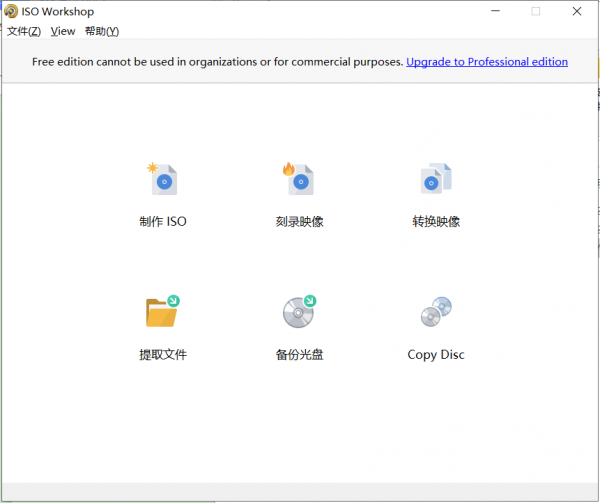
Task: Follow the Upgrade to Professional edition link
Action: 487,62
